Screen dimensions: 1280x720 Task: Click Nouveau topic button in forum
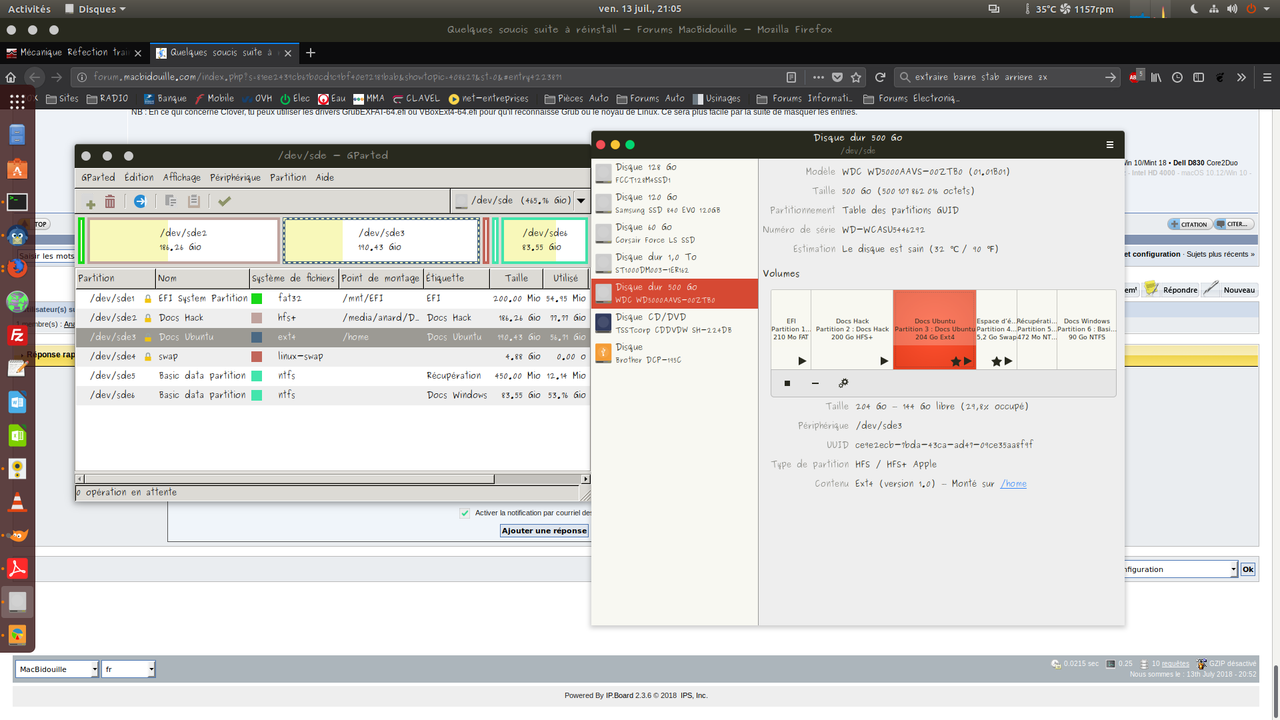(1230, 290)
